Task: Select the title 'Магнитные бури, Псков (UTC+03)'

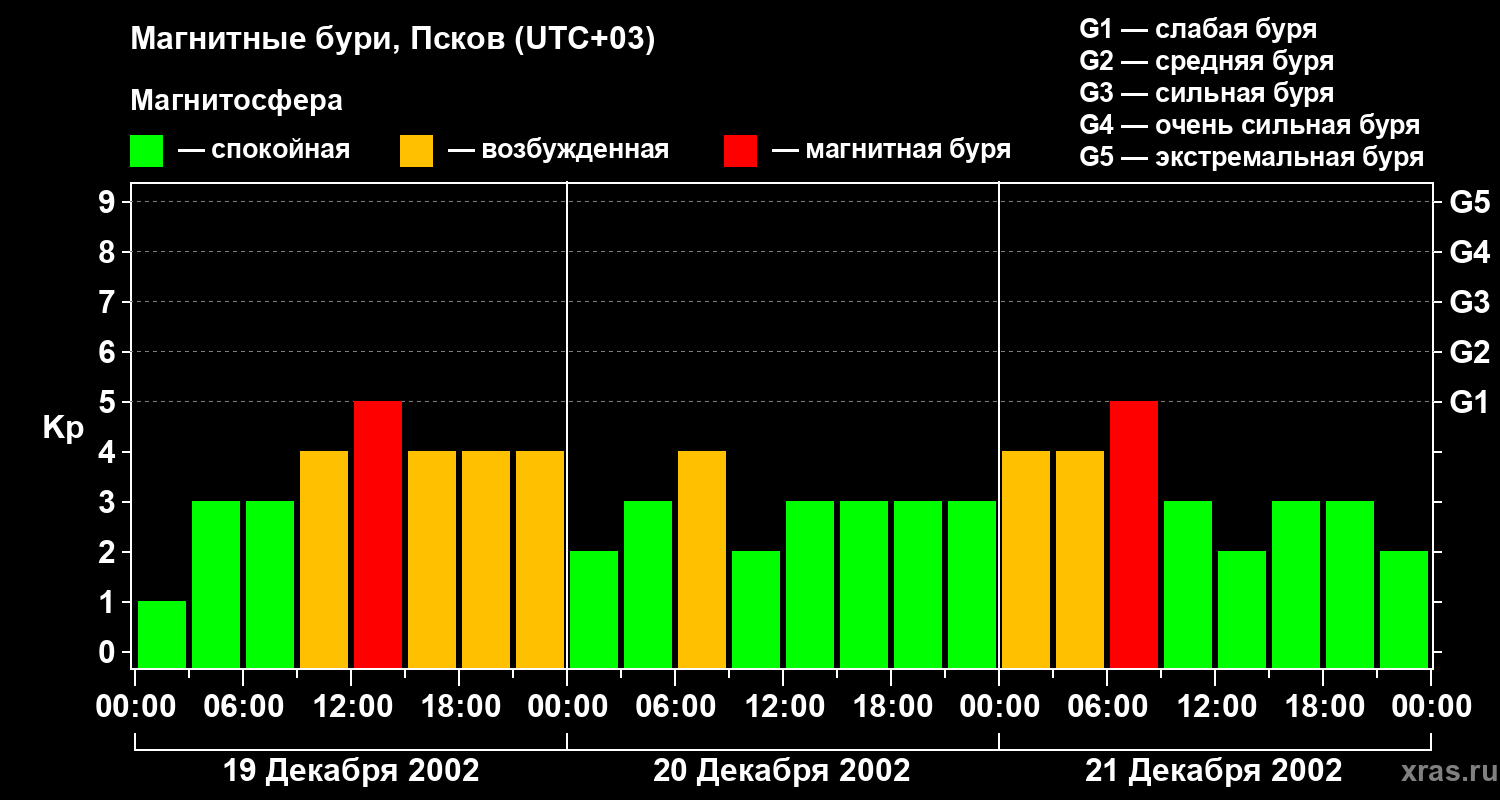Action: [393, 40]
